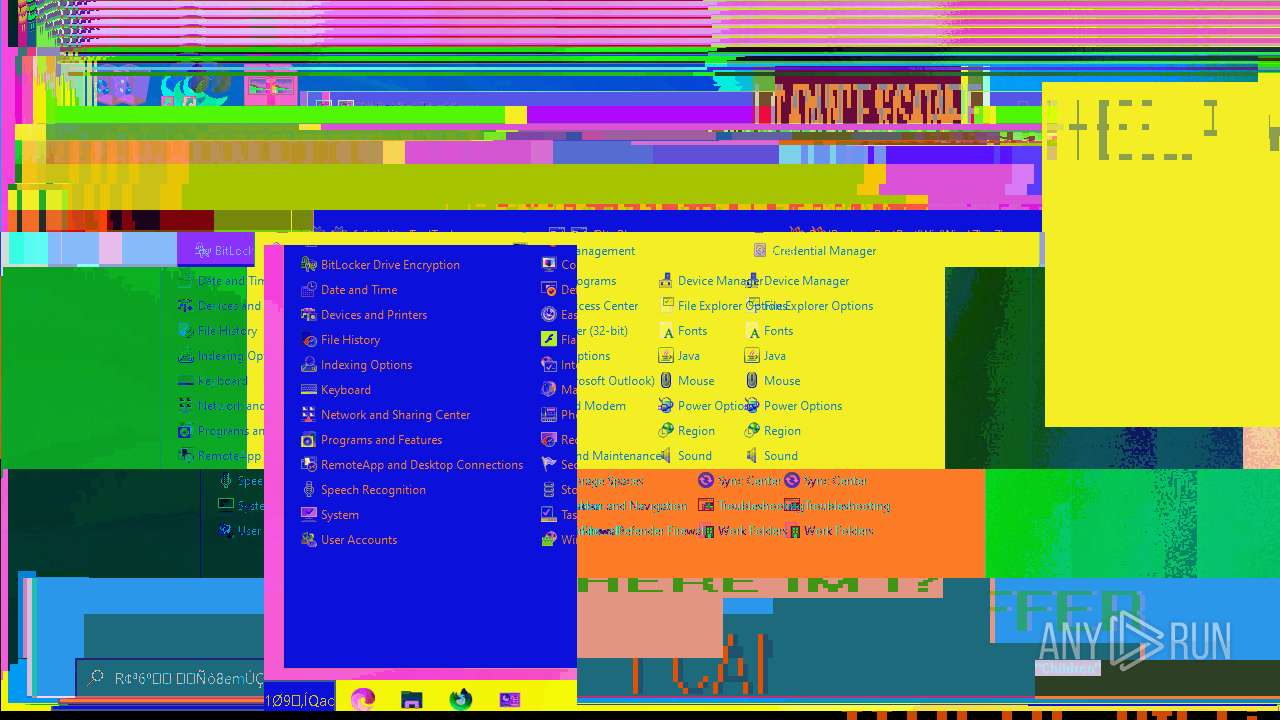Click the taskbar search box
1280x720 pixels.
click(170, 678)
